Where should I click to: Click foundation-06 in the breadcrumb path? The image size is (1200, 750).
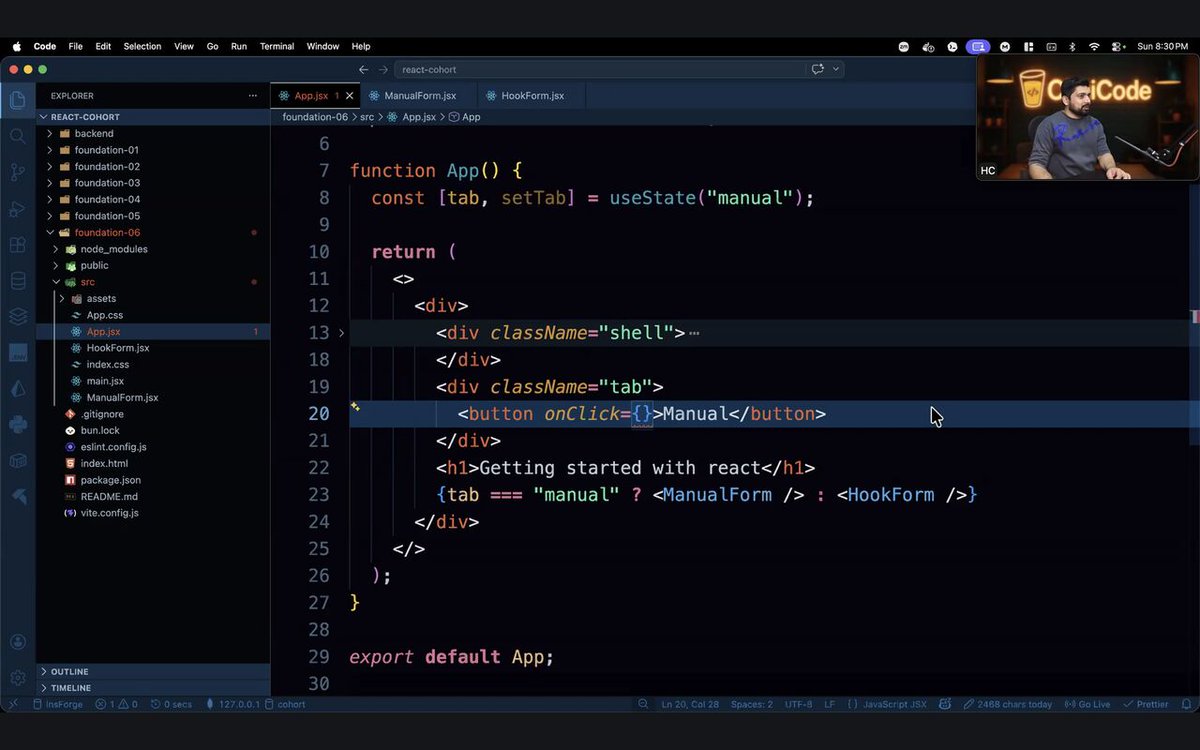tap(315, 117)
